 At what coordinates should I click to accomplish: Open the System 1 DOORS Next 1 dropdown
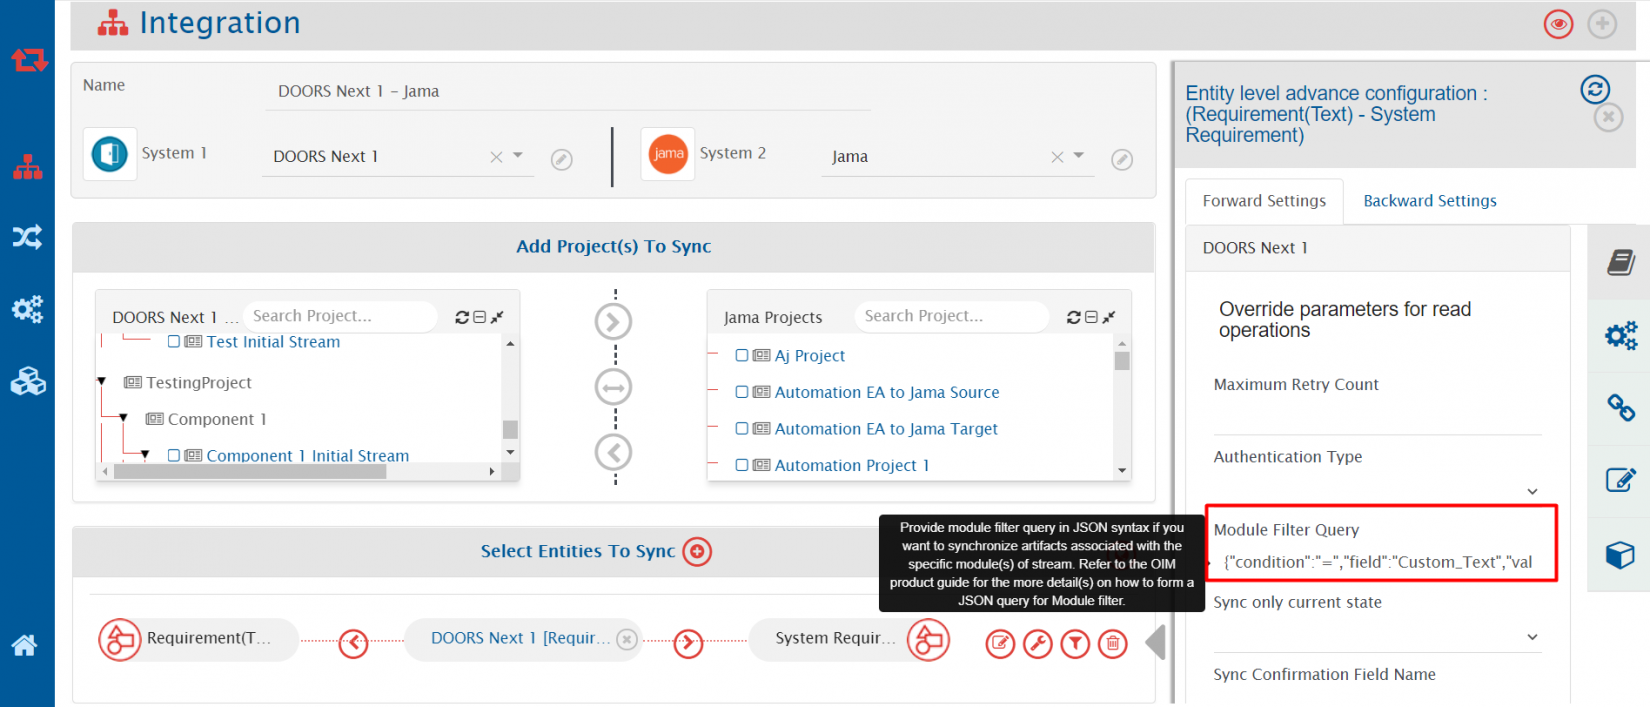click(518, 156)
